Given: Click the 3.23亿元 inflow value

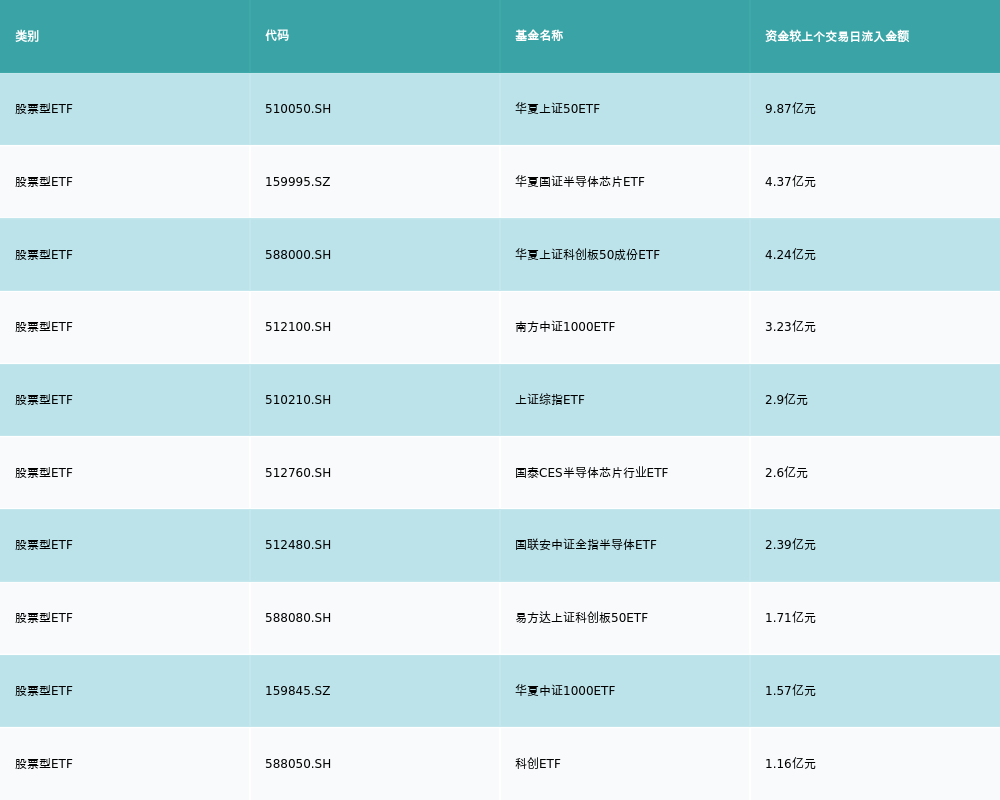Looking at the screenshot, I should click(790, 327).
